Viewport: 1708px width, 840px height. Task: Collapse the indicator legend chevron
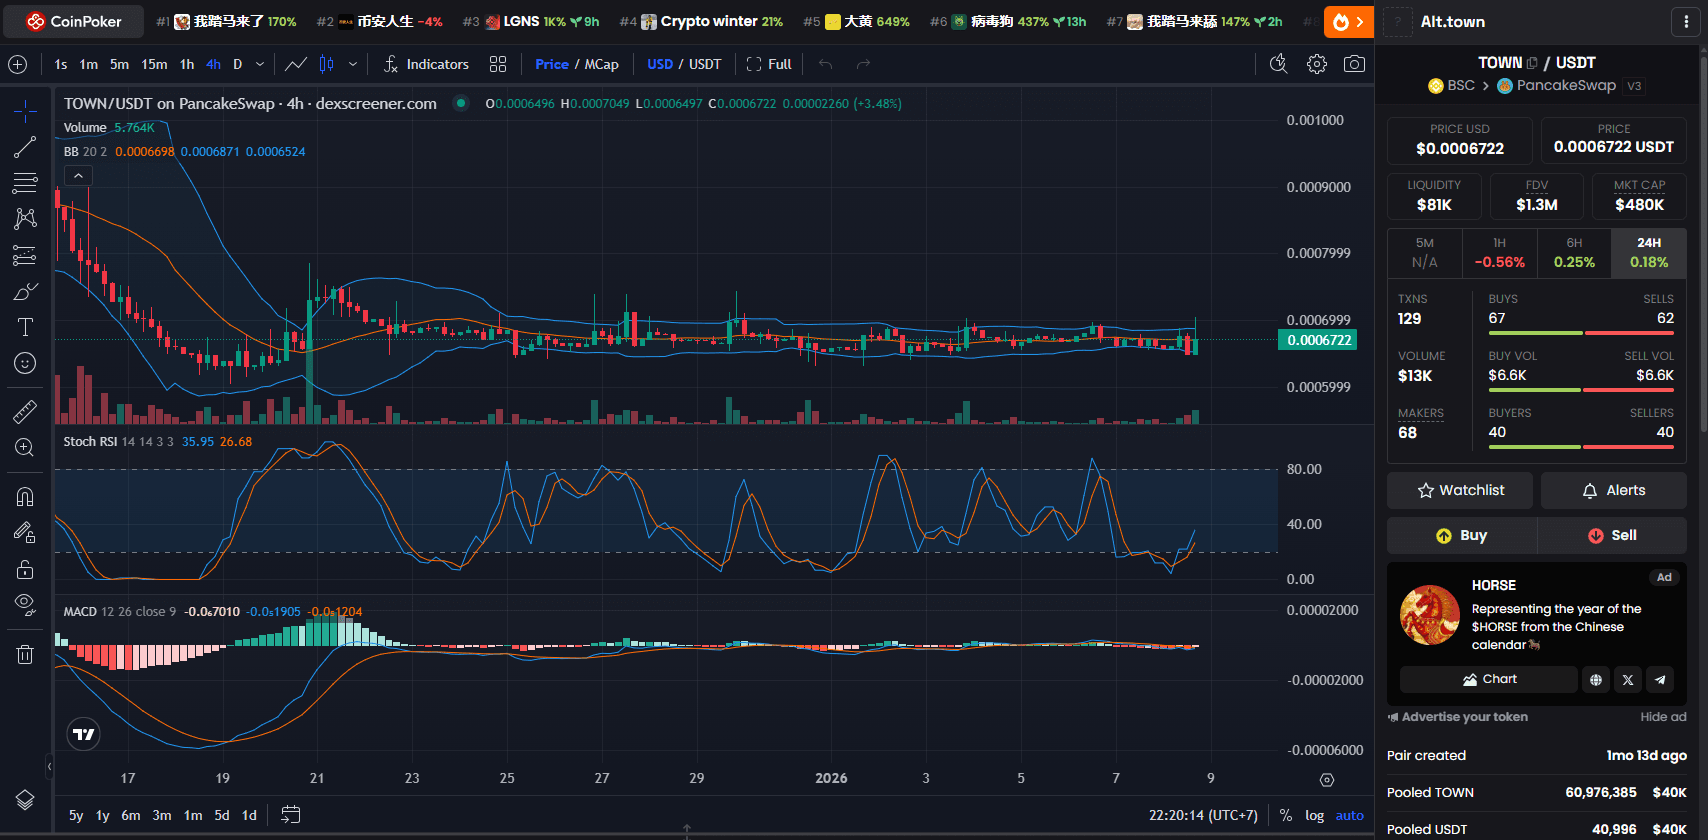click(78, 176)
